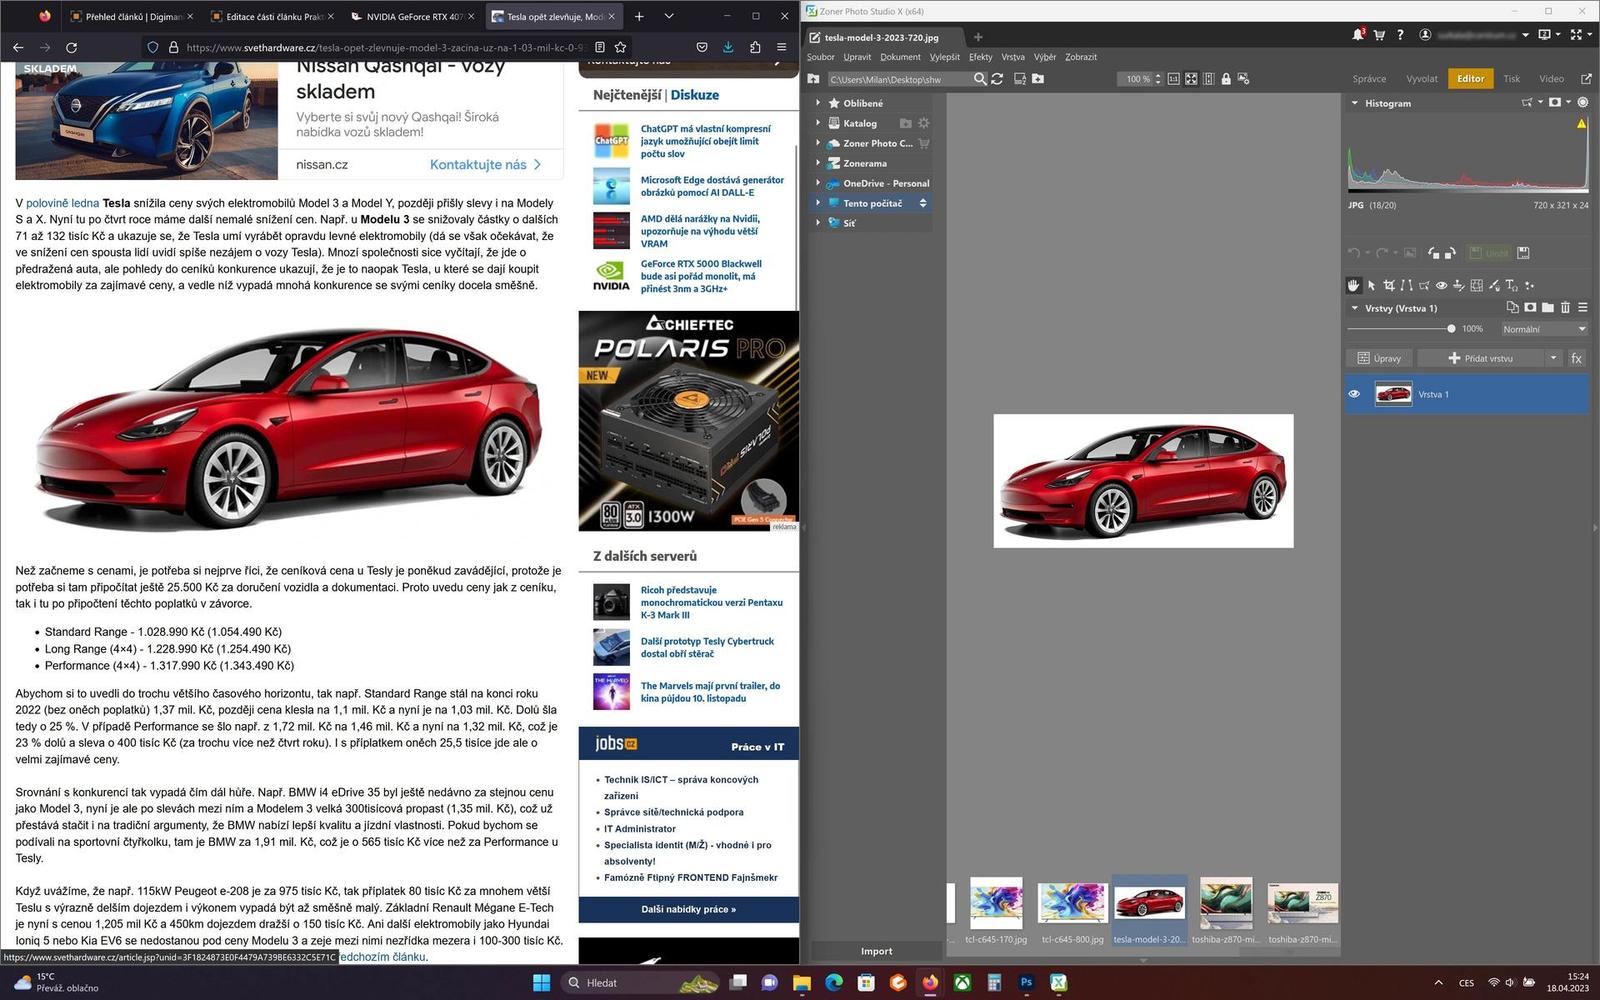Viewport: 1600px width, 1000px height.
Task: Click the Přidat vrstvu button
Action: point(1481,358)
